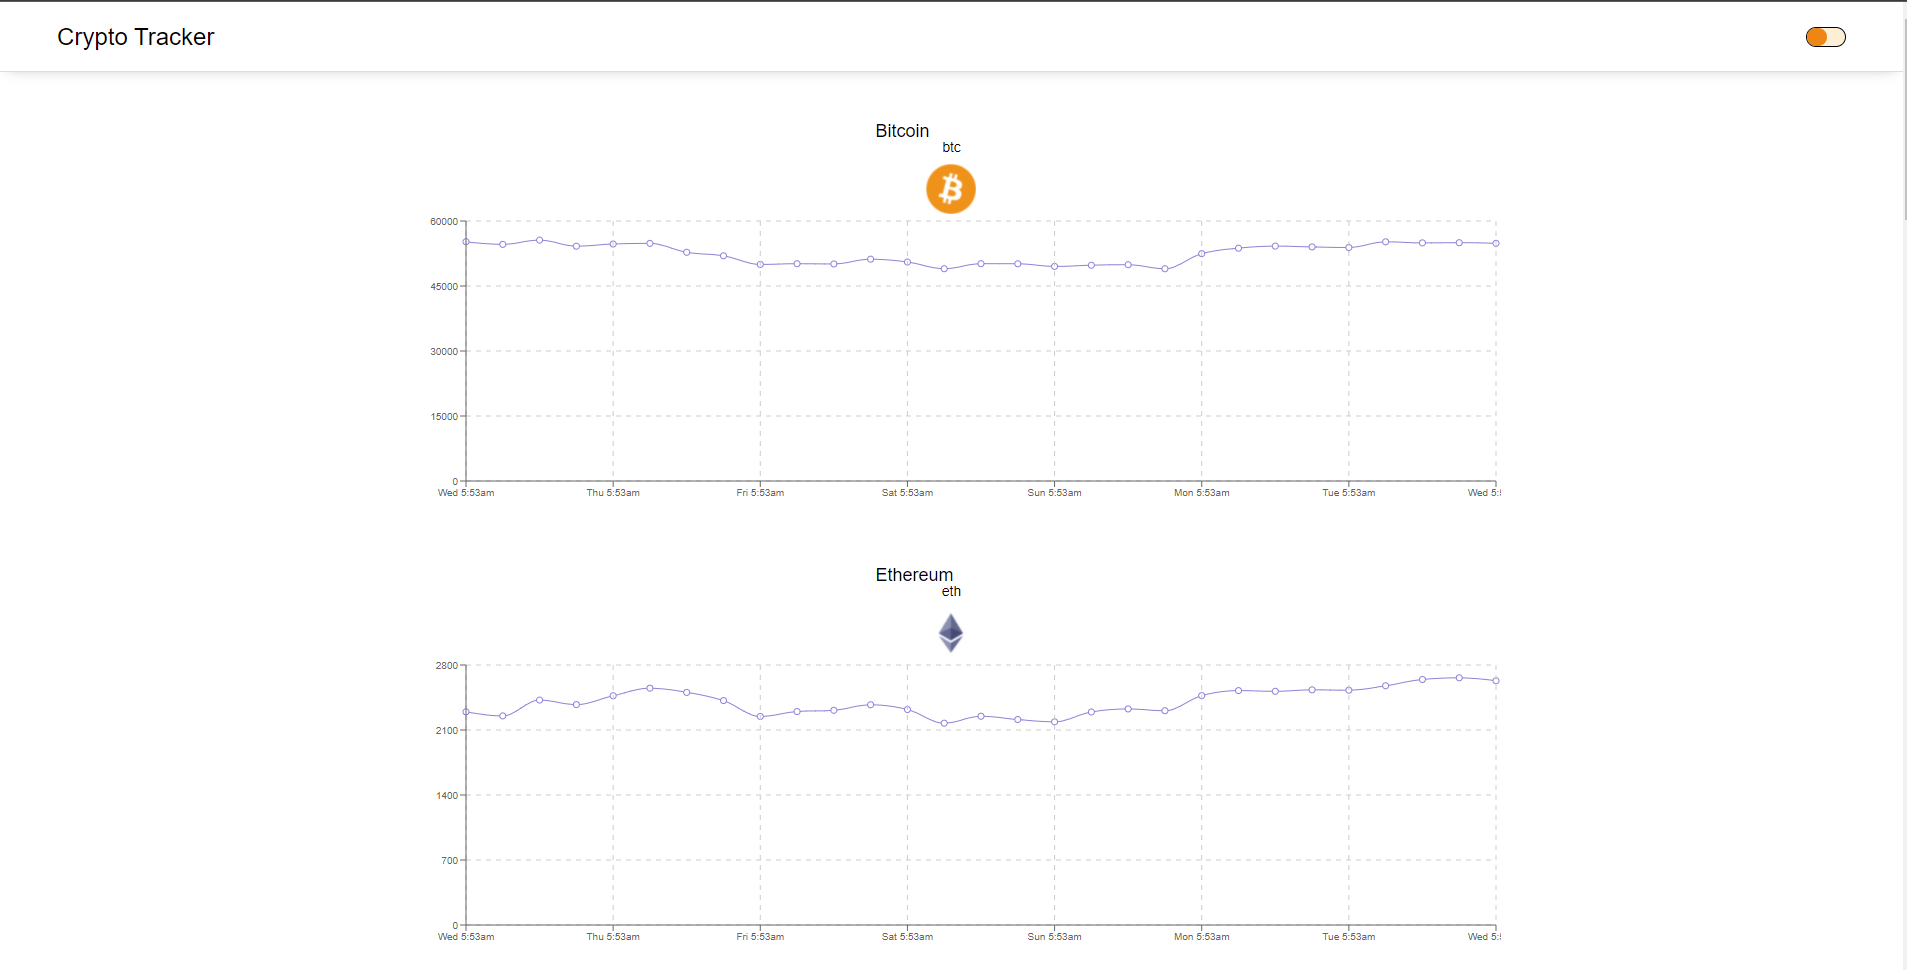
Task: Click Mon 5:53am label under Bitcoin chart
Action: click(x=1202, y=493)
